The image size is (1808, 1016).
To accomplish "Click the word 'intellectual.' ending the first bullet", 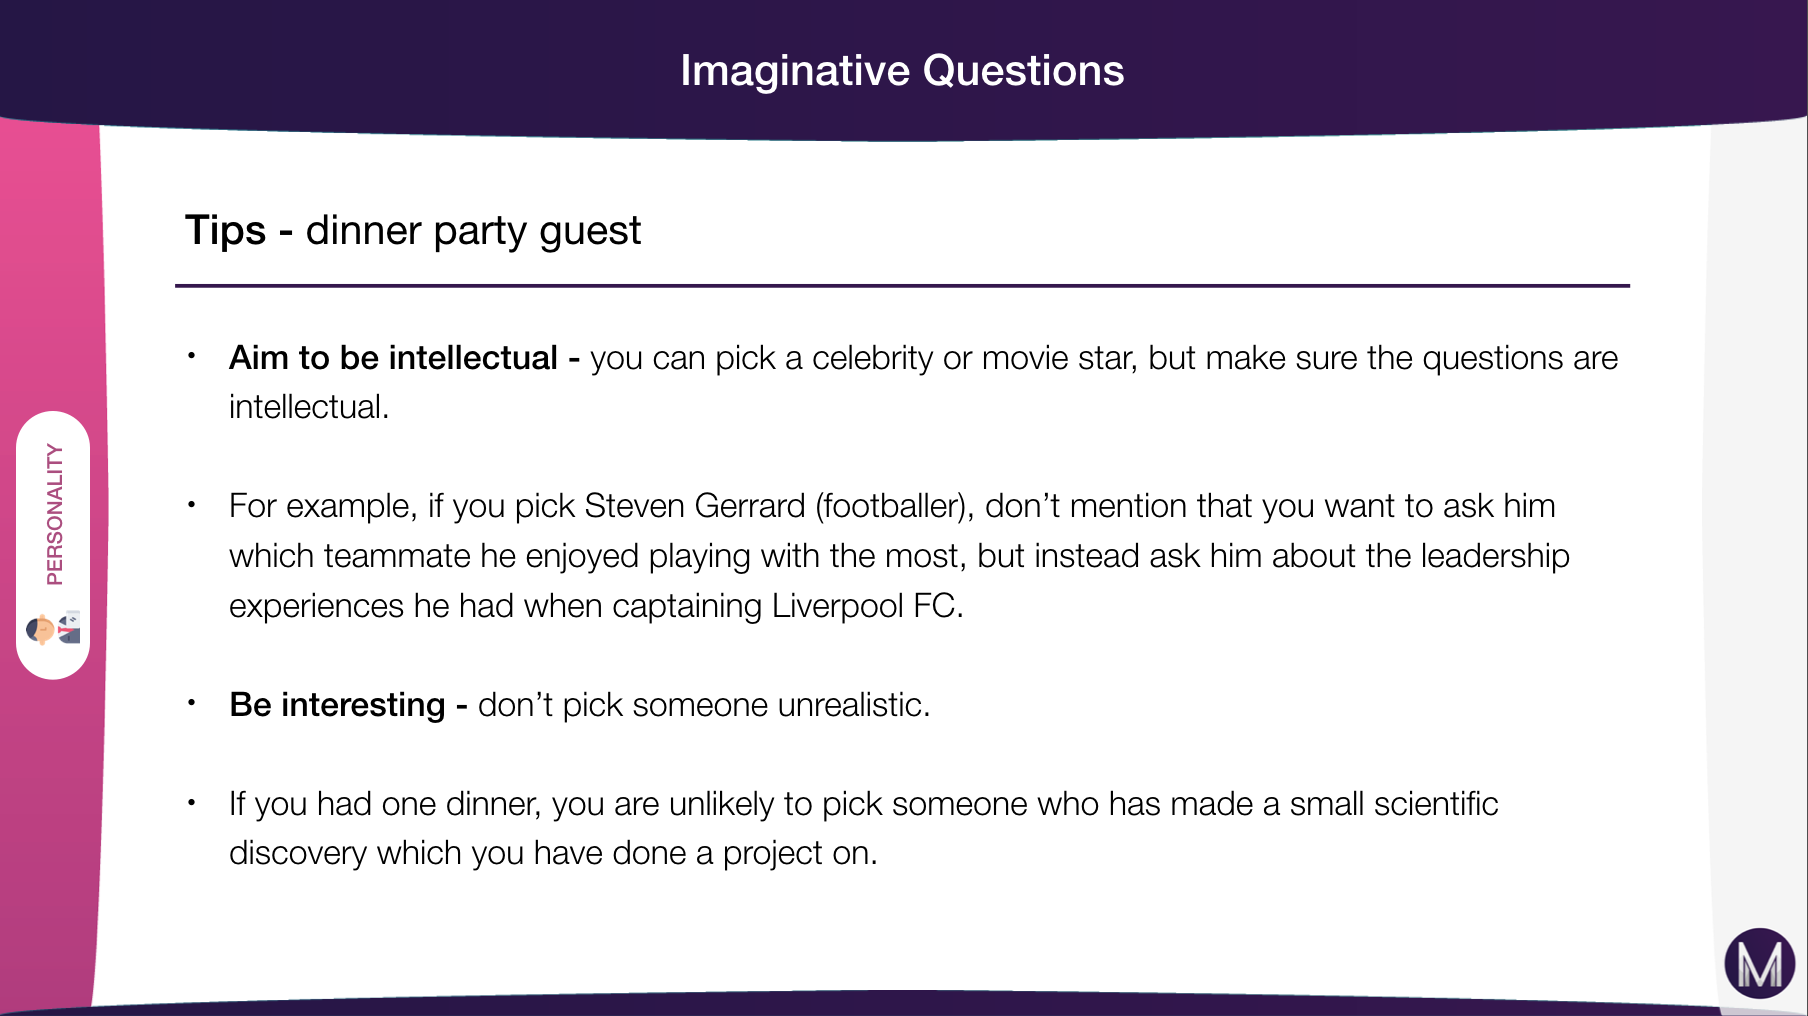I will pyautogui.click(x=309, y=407).
